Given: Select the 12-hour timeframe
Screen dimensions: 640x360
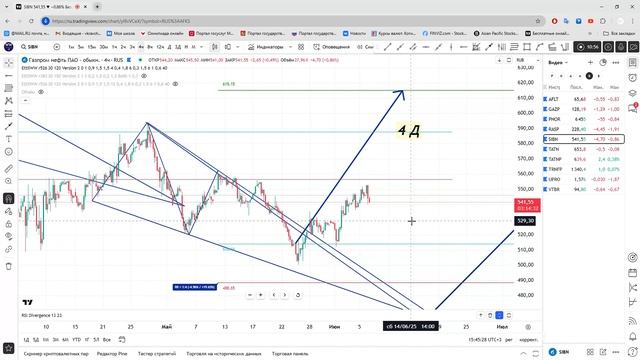Looking at the screenshot, I should (160, 47).
